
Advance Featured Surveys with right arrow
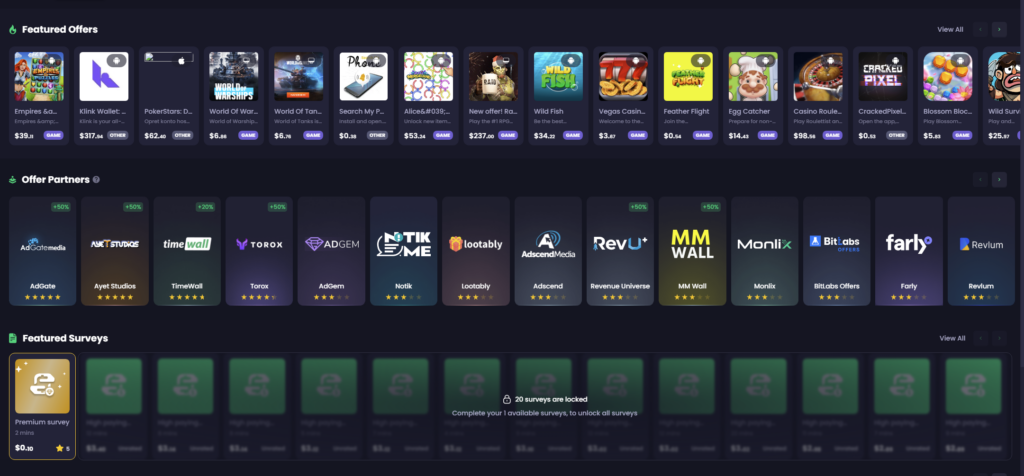point(998,339)
